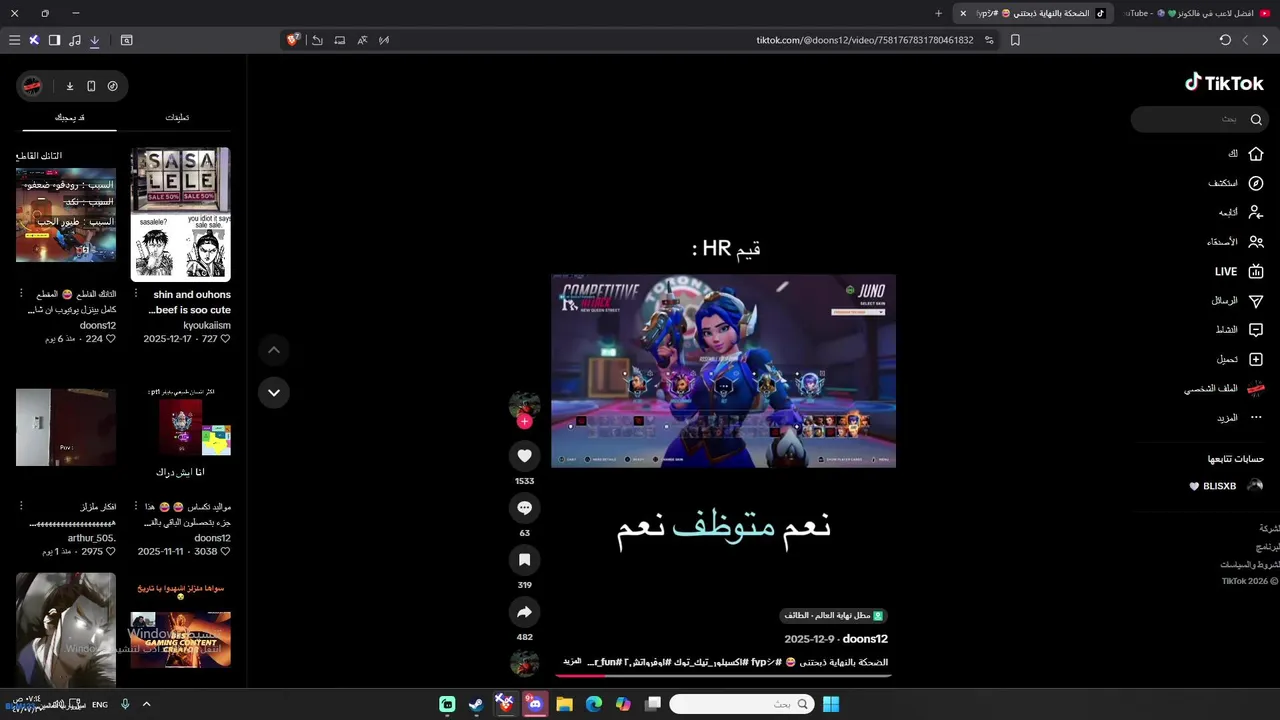Click download icon in floating pill
Screen dimensions: 1280x720
70,86
